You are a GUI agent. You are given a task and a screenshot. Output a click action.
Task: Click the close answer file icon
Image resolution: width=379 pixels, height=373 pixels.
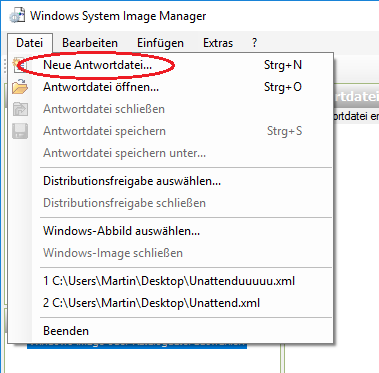click(x=20, y=109)
